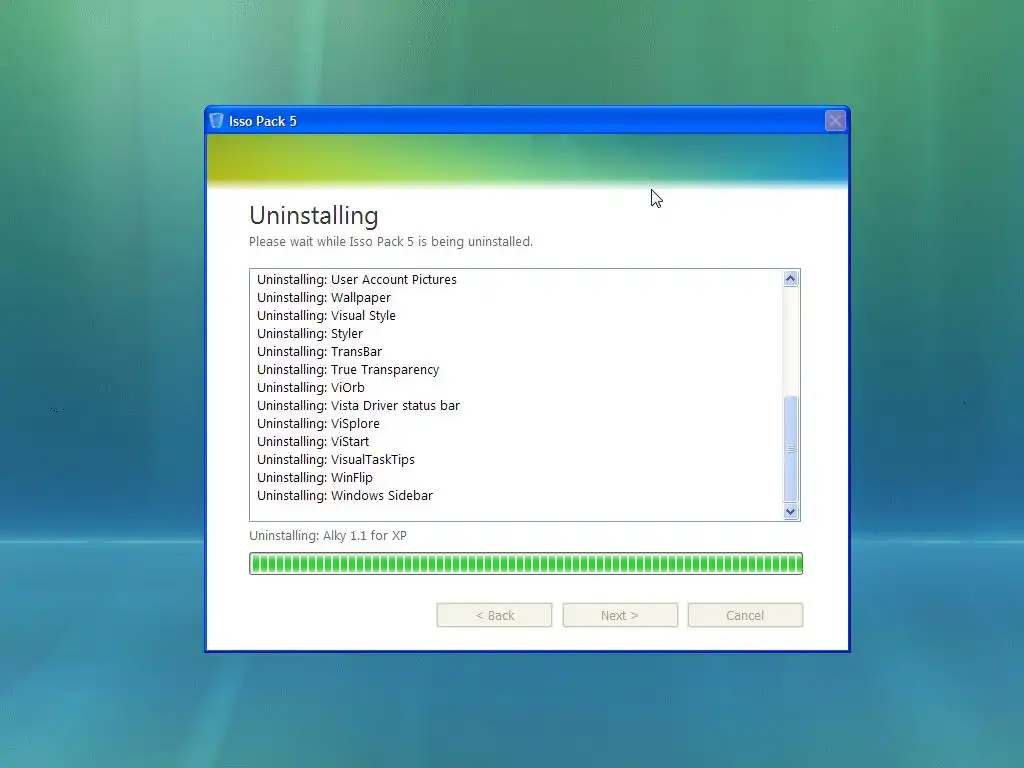Select the 'Uninstalling: User Account Pictures' line
The width and height of the screenshot is (1024, 768).
[357, 280]
